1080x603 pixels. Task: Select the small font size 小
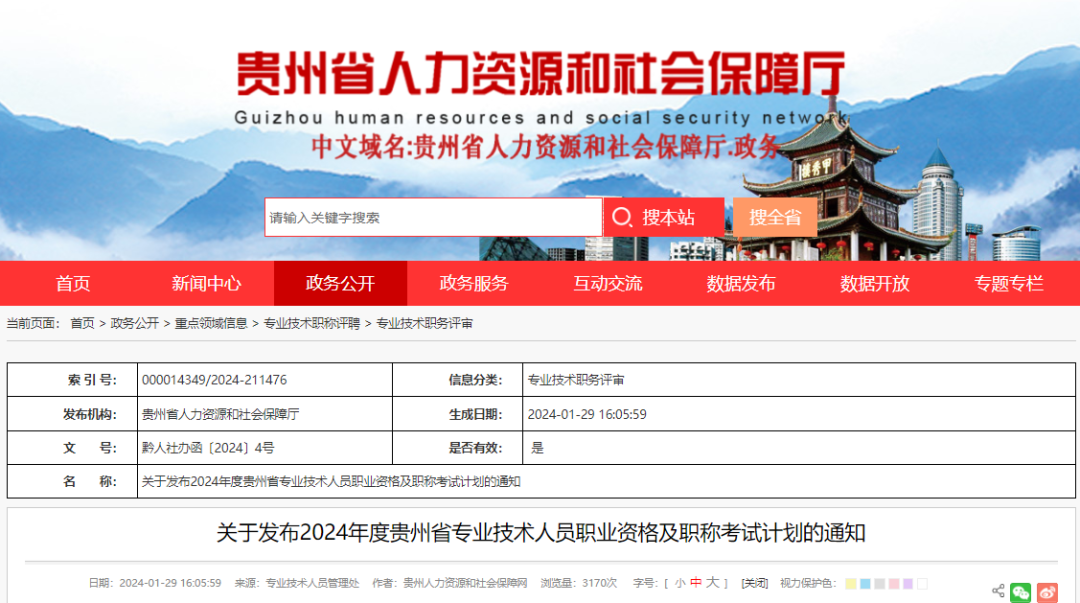[679, 584]
